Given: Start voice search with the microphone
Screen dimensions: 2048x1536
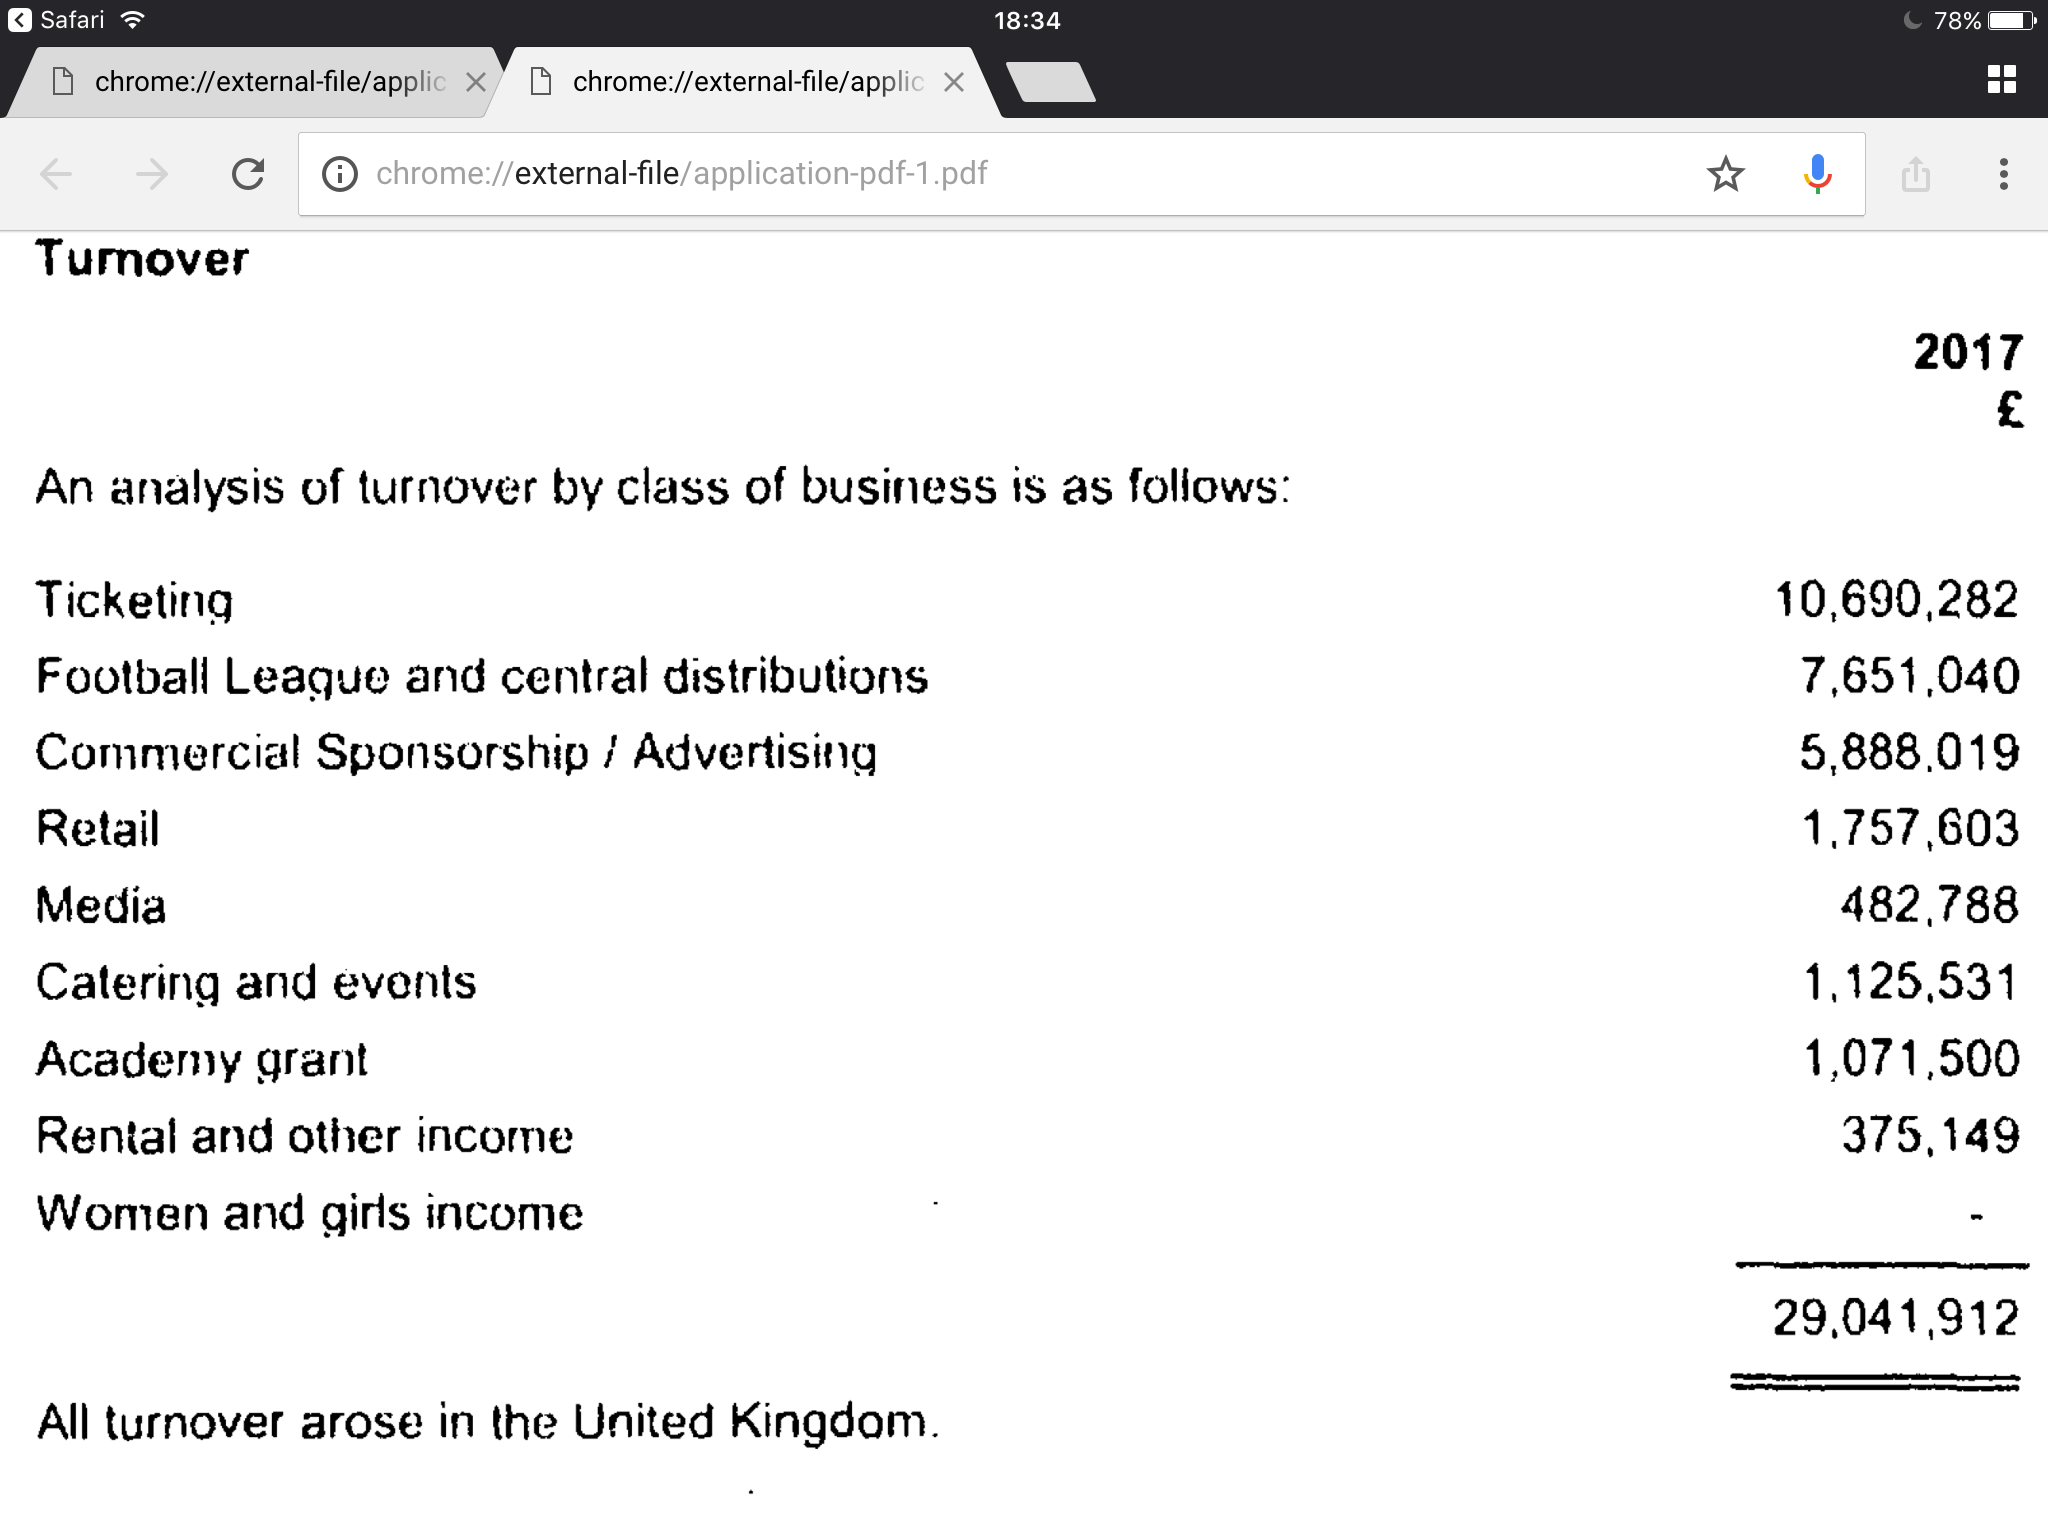Looking at the screenshot, I should [x=1818, y=174].
